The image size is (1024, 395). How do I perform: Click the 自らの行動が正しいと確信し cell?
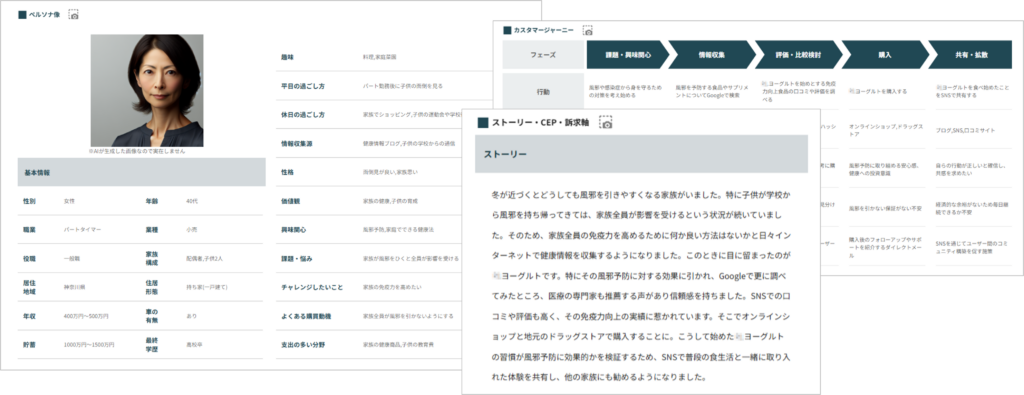tap(973, 170)
